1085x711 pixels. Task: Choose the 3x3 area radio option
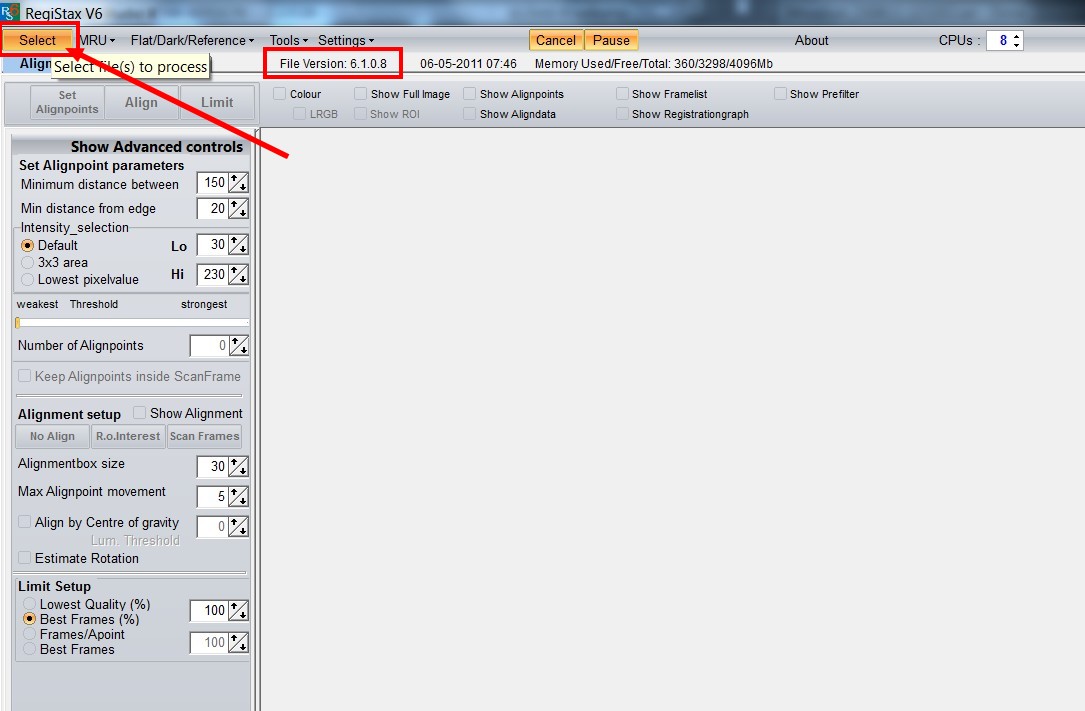tap(27, 262)
